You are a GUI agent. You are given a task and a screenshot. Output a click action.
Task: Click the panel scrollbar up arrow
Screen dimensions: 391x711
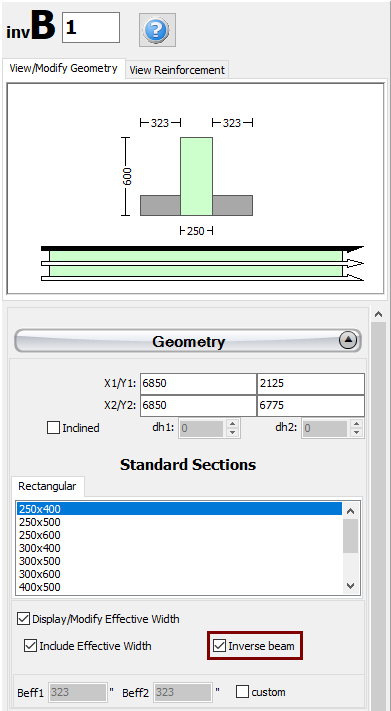click(x=379, y=314)
